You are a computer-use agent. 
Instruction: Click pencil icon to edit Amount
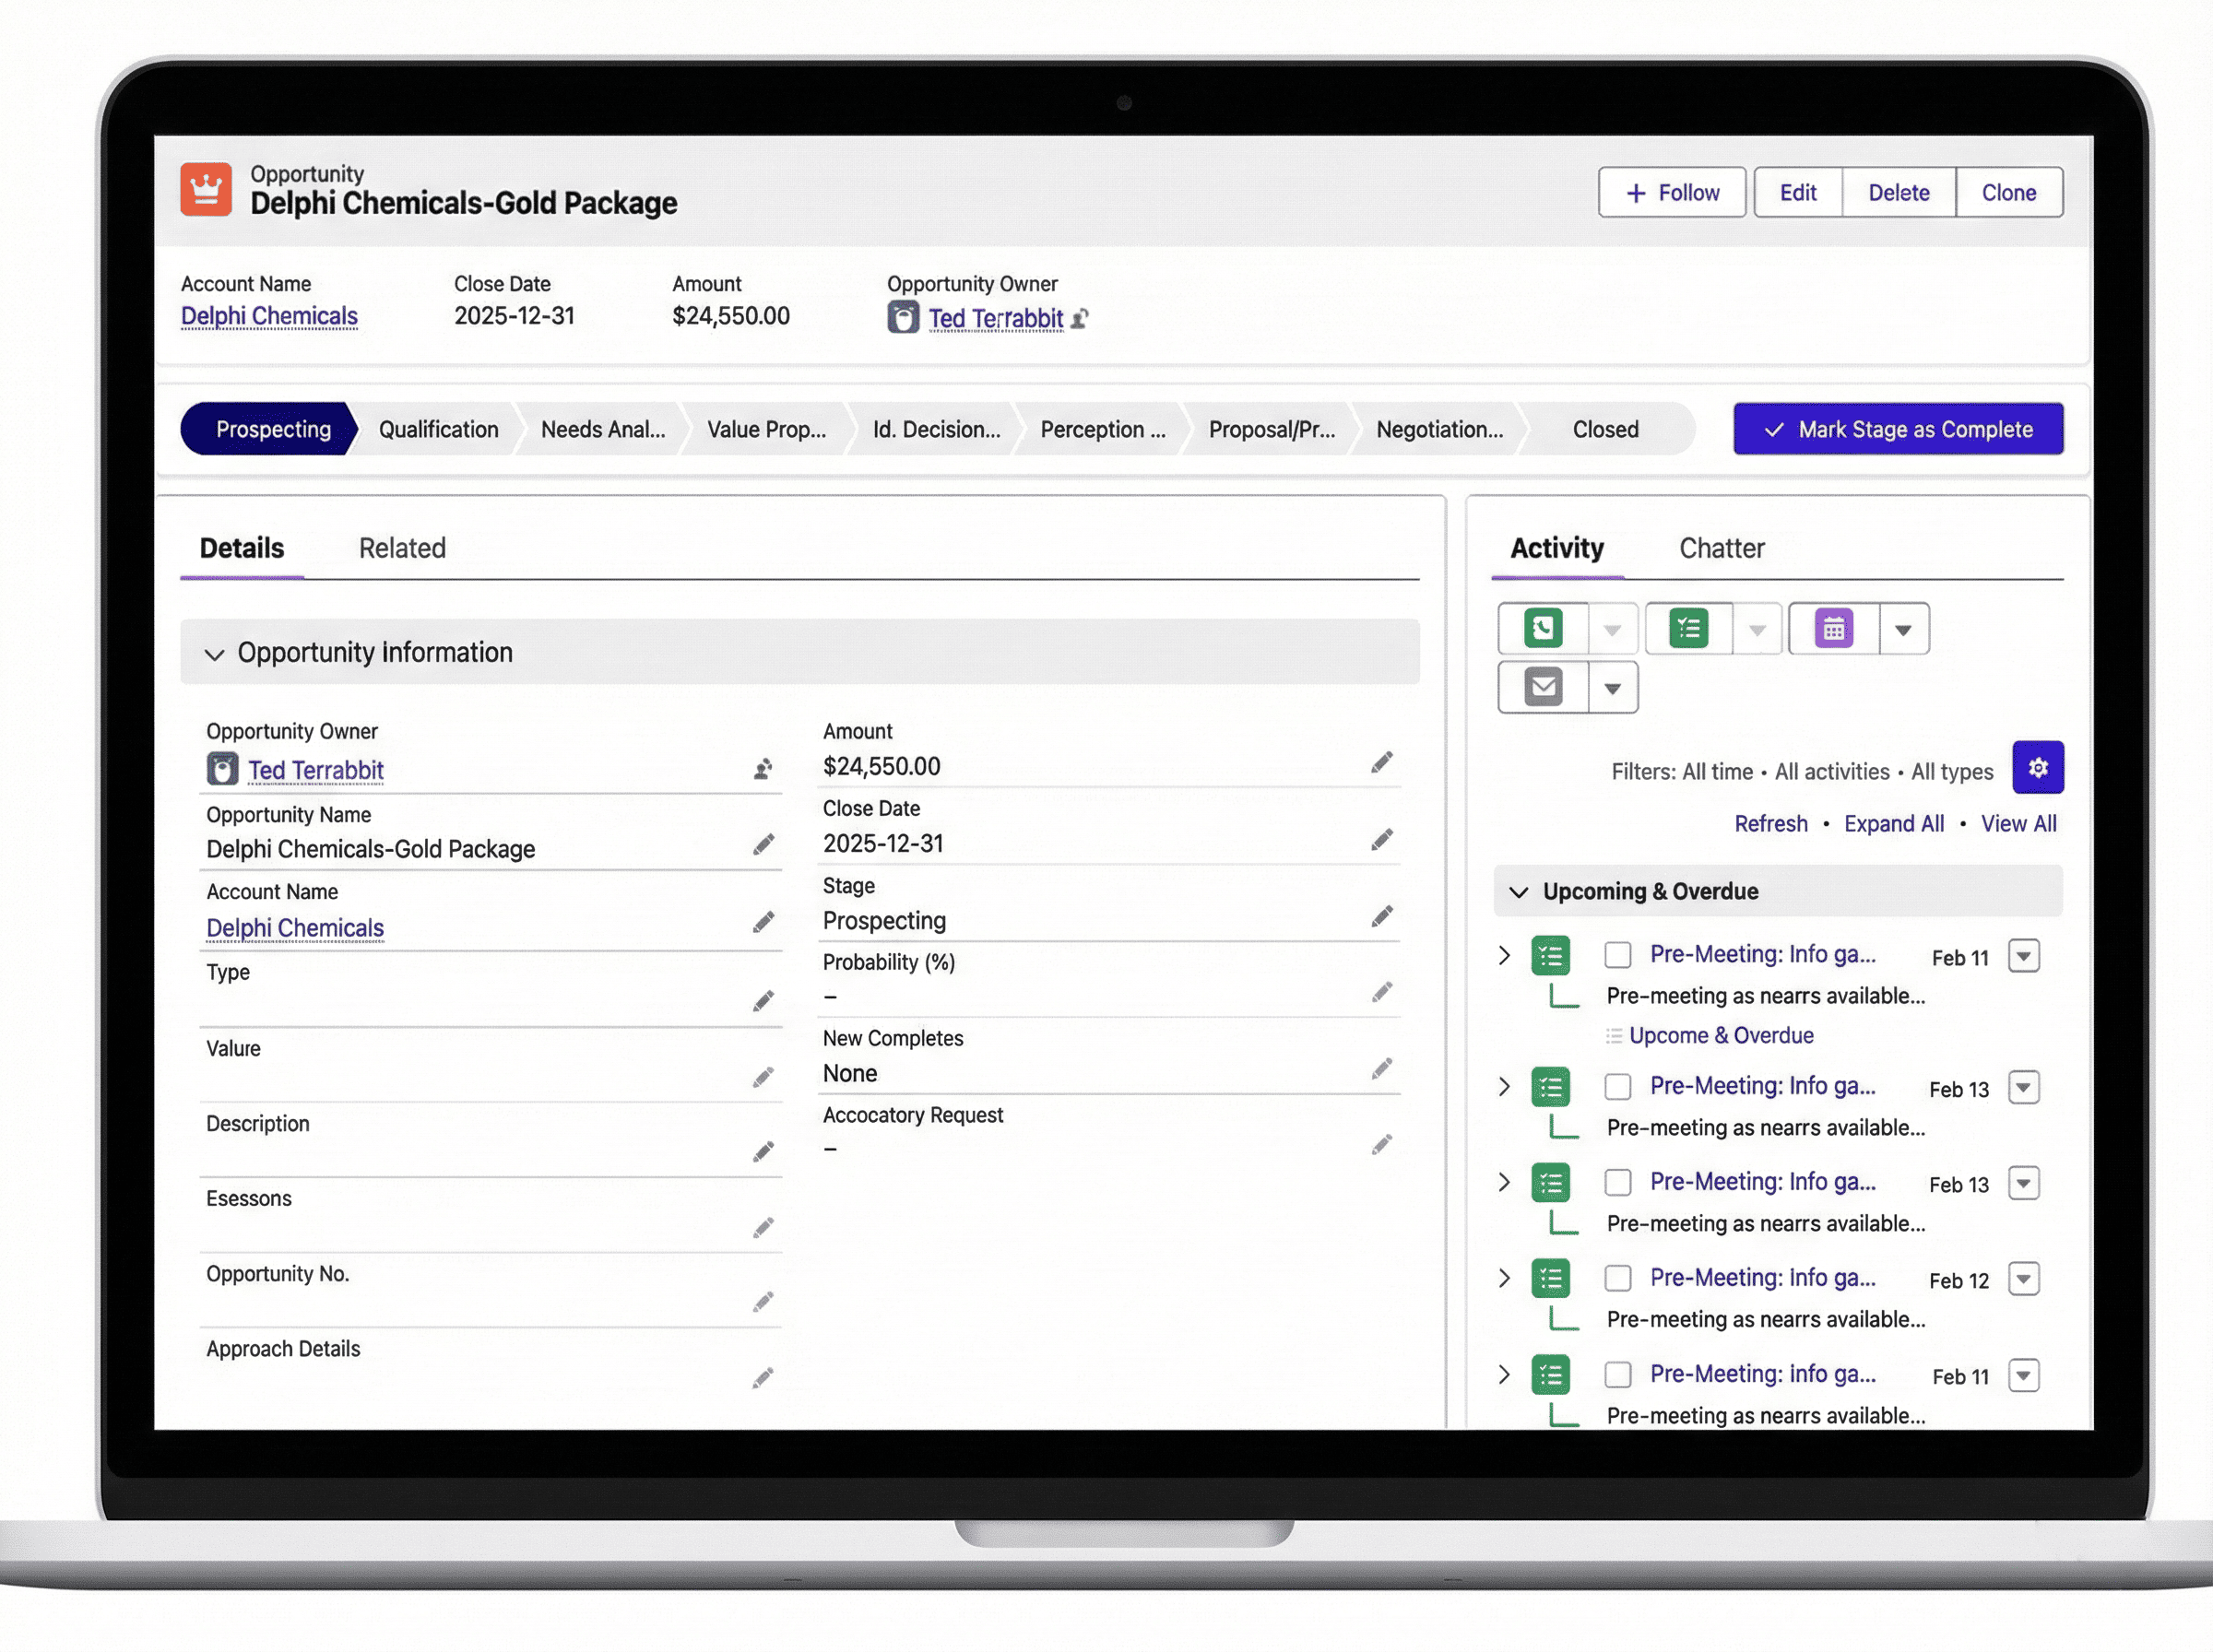1381,763
